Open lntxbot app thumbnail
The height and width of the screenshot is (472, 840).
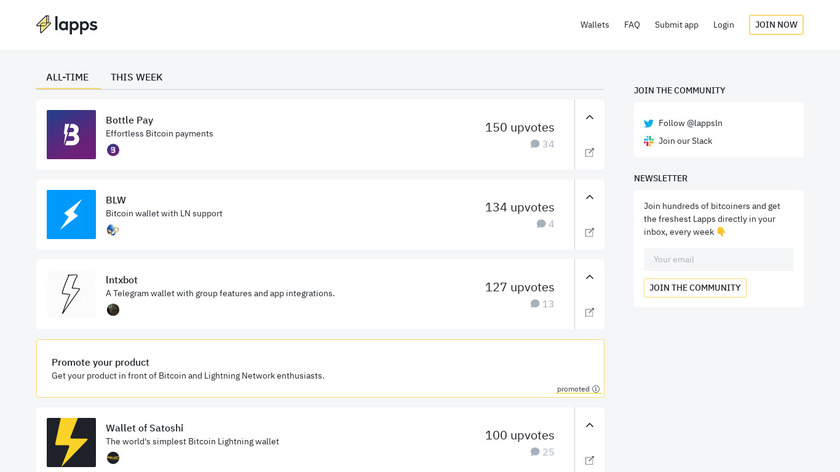[x=71, y=294]
